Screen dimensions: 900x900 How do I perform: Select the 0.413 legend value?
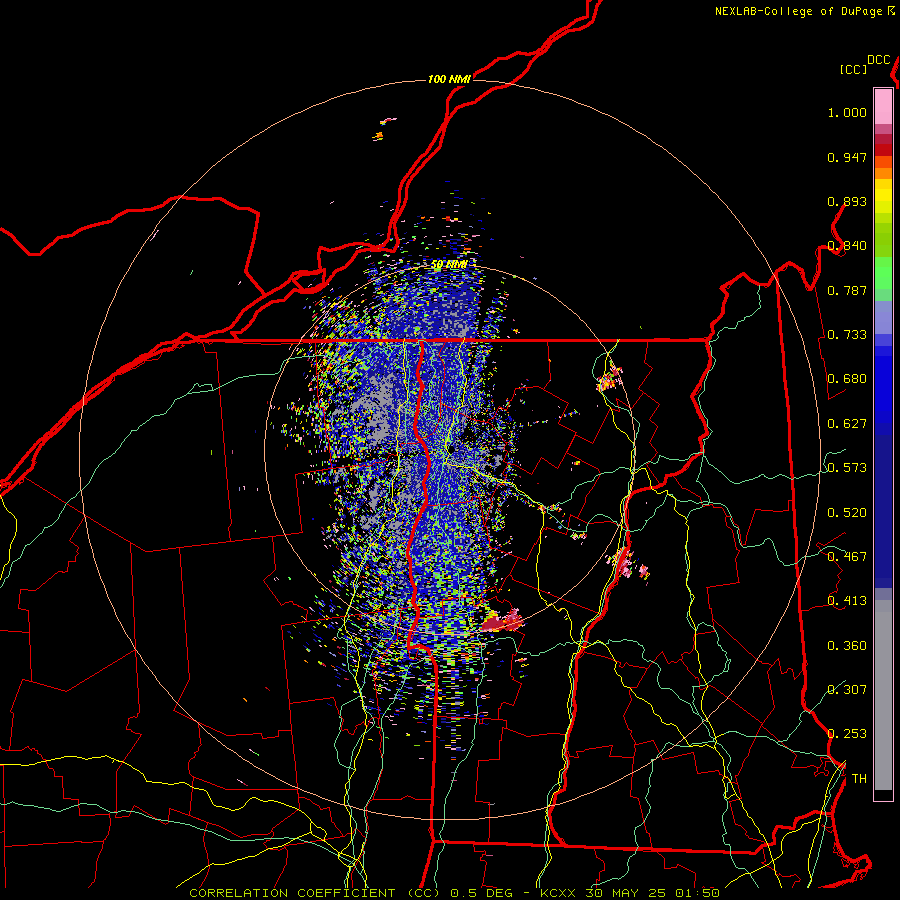[x=847, y=601]
